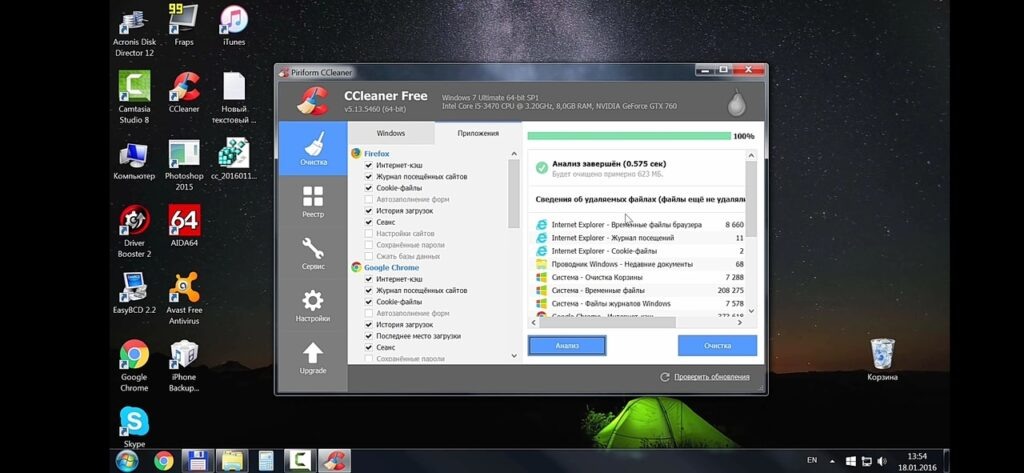Uncheck Chrome Последнее место загрузки checkbox
Viewport: 1024px width, 473px height.
369,336
